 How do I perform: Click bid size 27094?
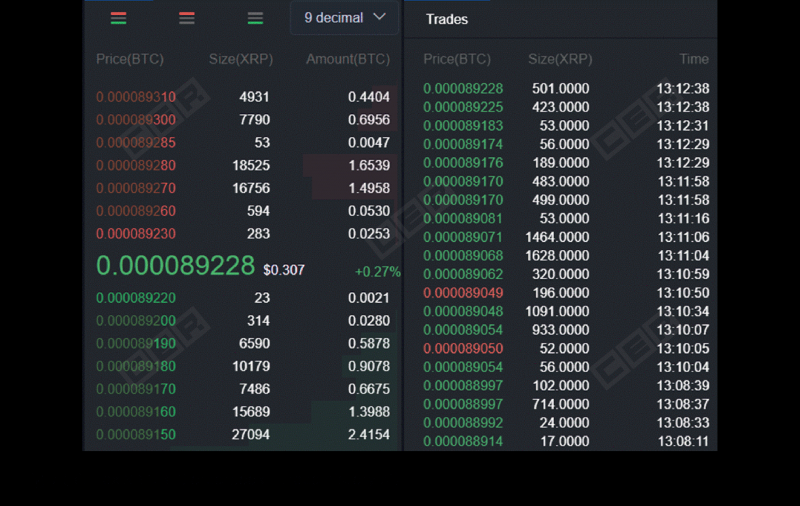[x=251, y=435]
